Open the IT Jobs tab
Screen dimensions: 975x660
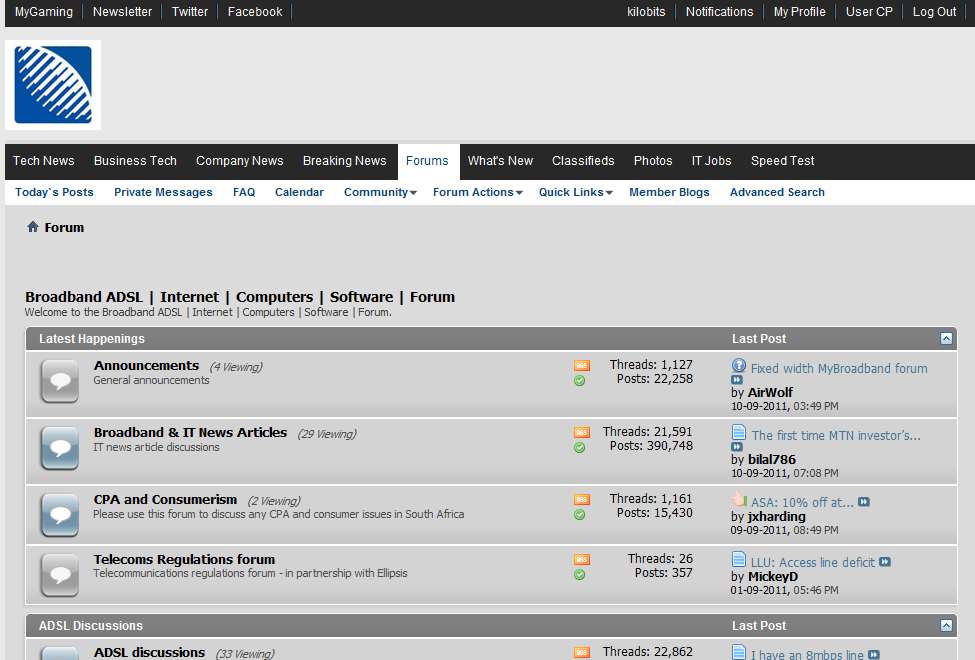[711, 161]
